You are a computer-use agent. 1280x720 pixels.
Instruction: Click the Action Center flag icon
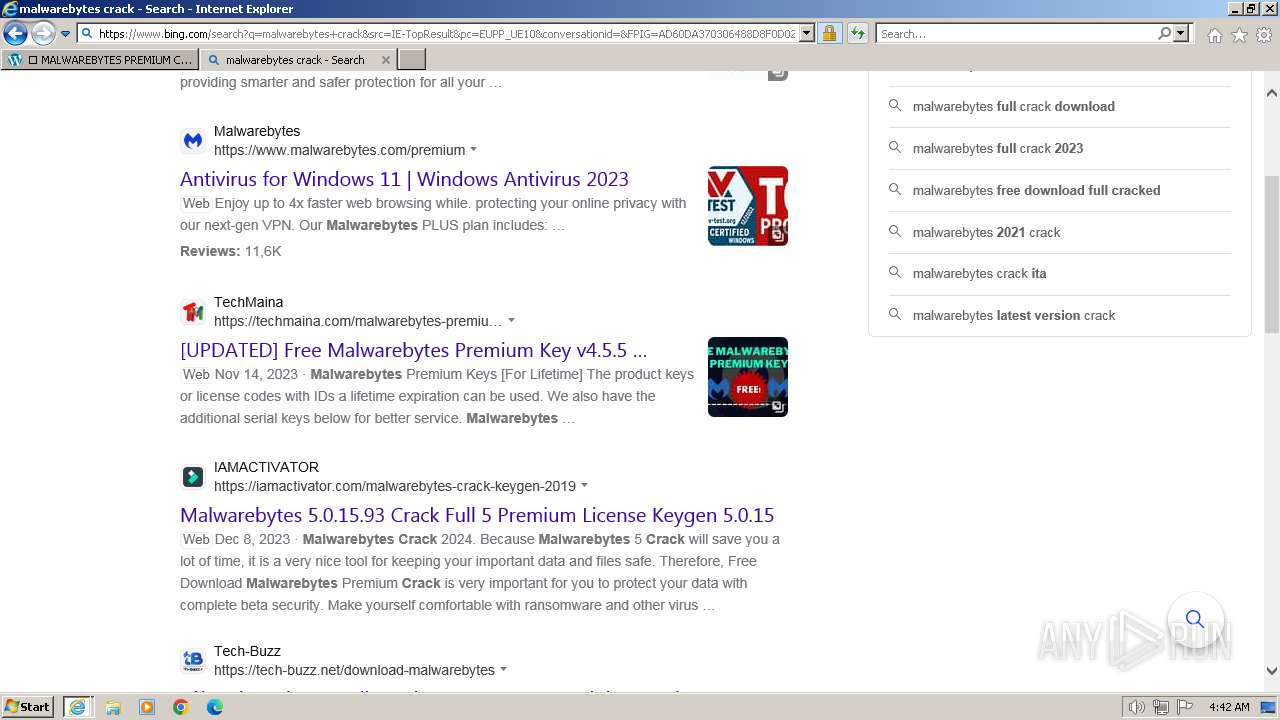click(x=1185, y=707)
